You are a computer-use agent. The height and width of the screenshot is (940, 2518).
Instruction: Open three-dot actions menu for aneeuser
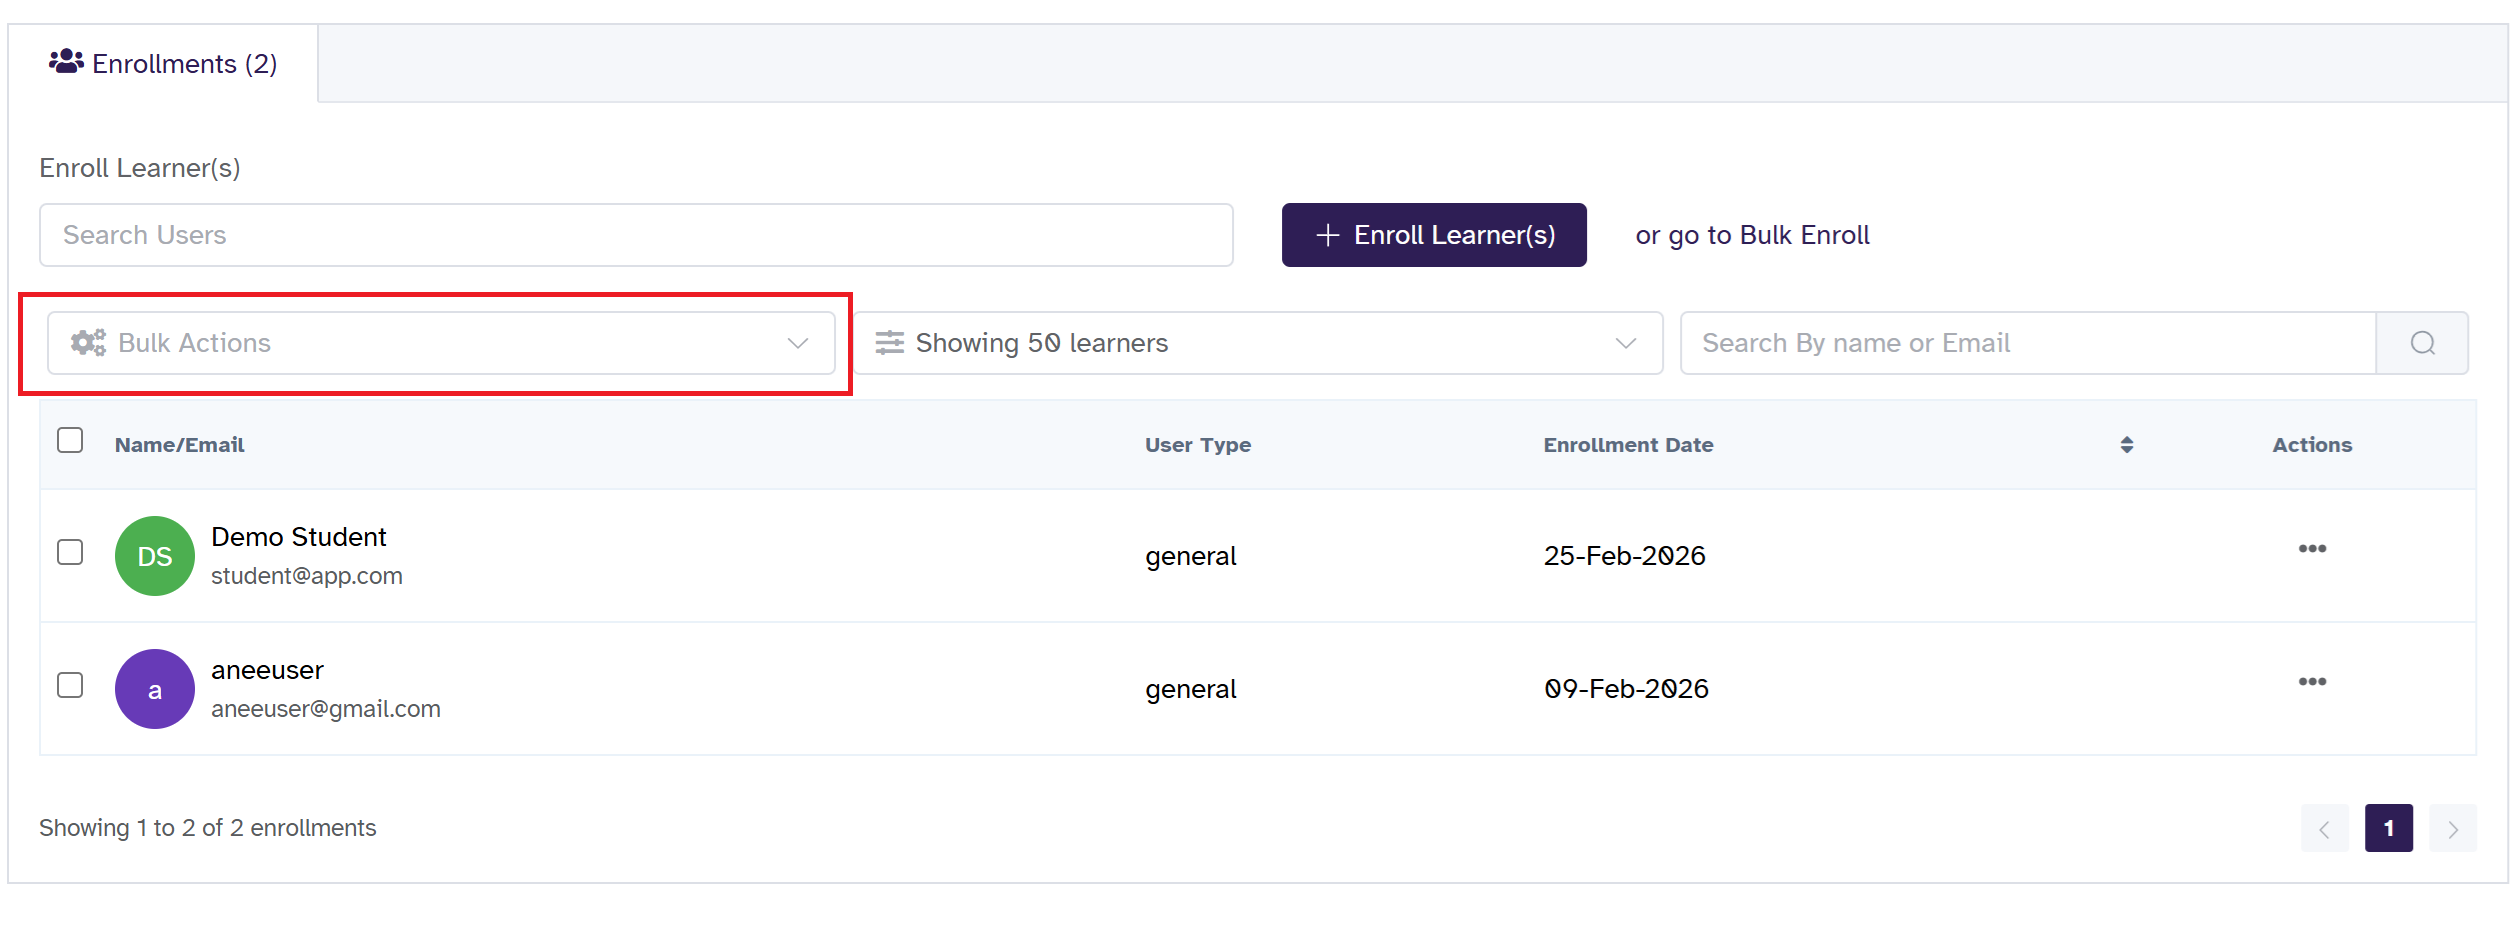[2311, 682]
